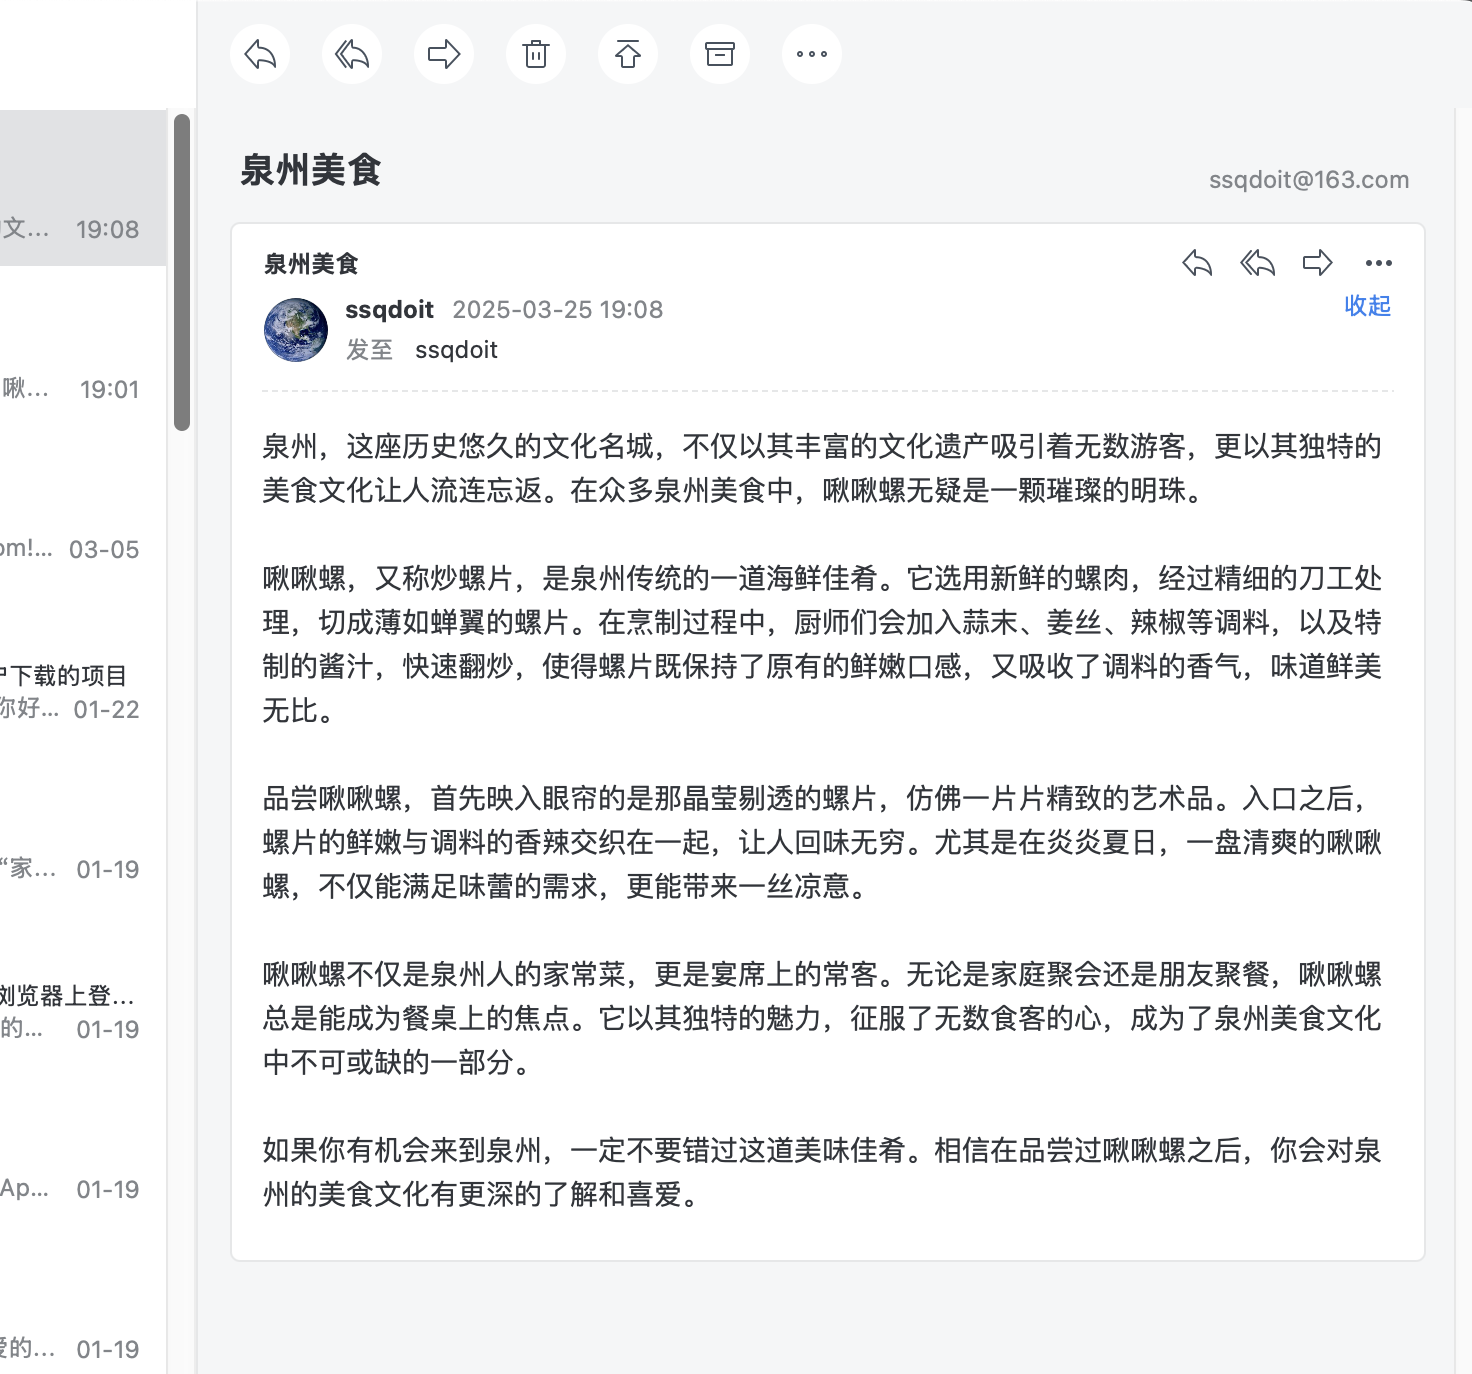This screenshot has width=1472, height=1374.
Task: Archive the email using box icon
Action: [720, 54]
